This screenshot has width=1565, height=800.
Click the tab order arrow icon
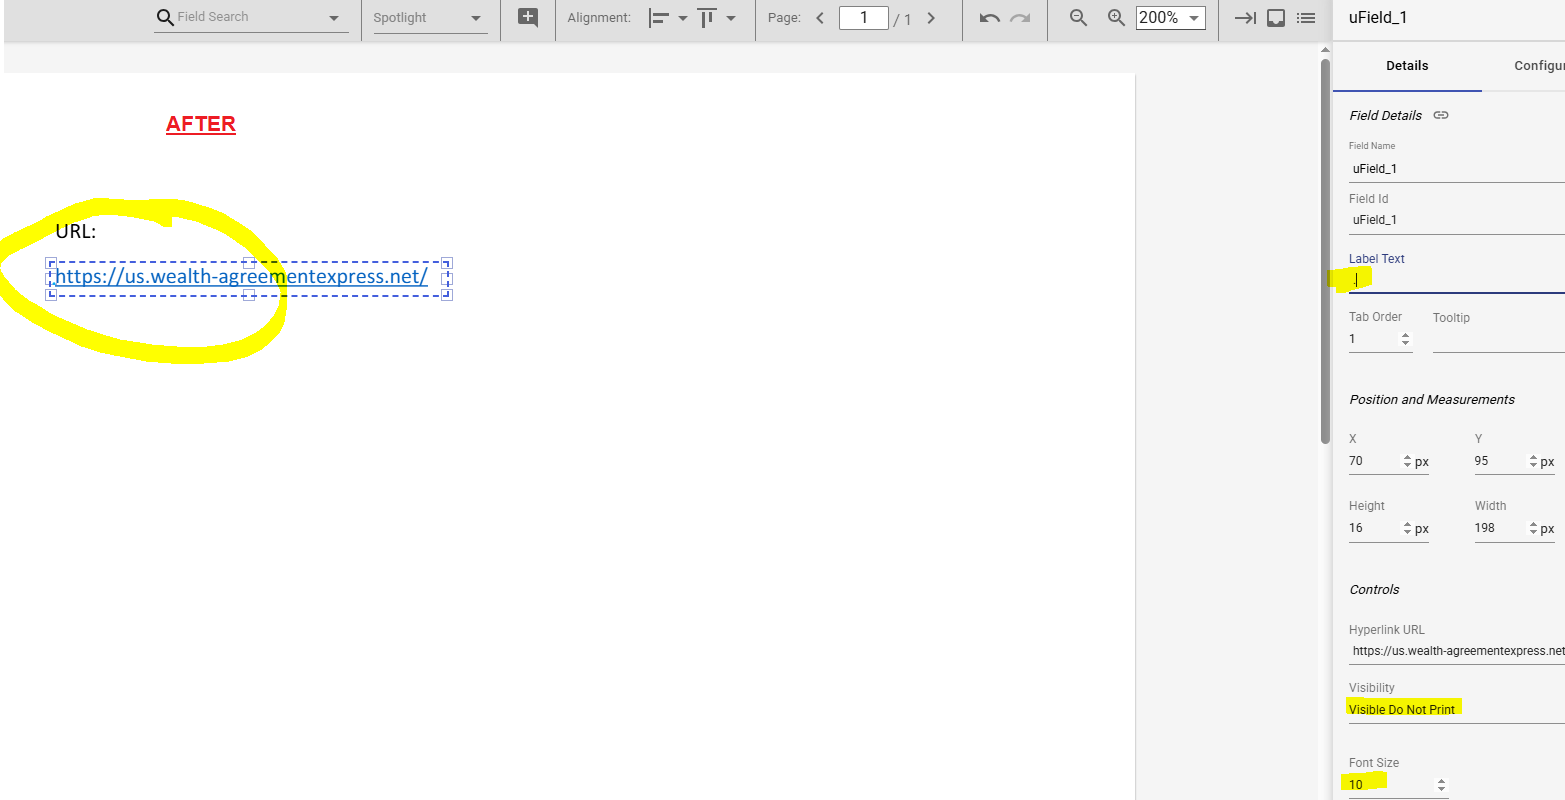1245,18
